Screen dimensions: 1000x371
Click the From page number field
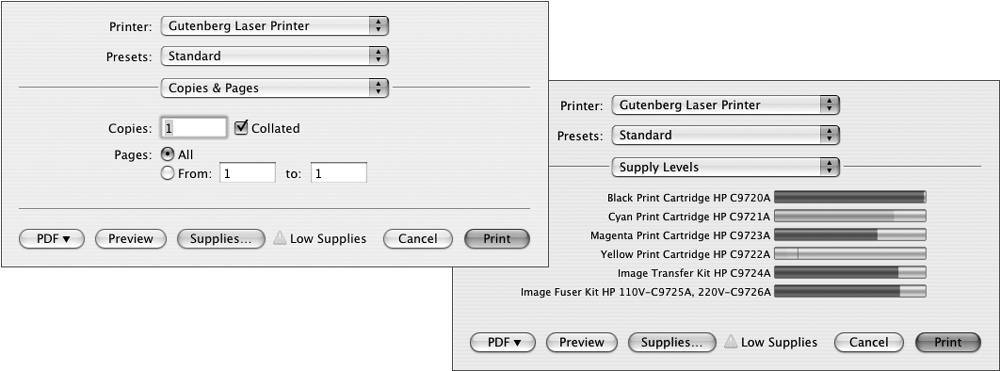247,173
